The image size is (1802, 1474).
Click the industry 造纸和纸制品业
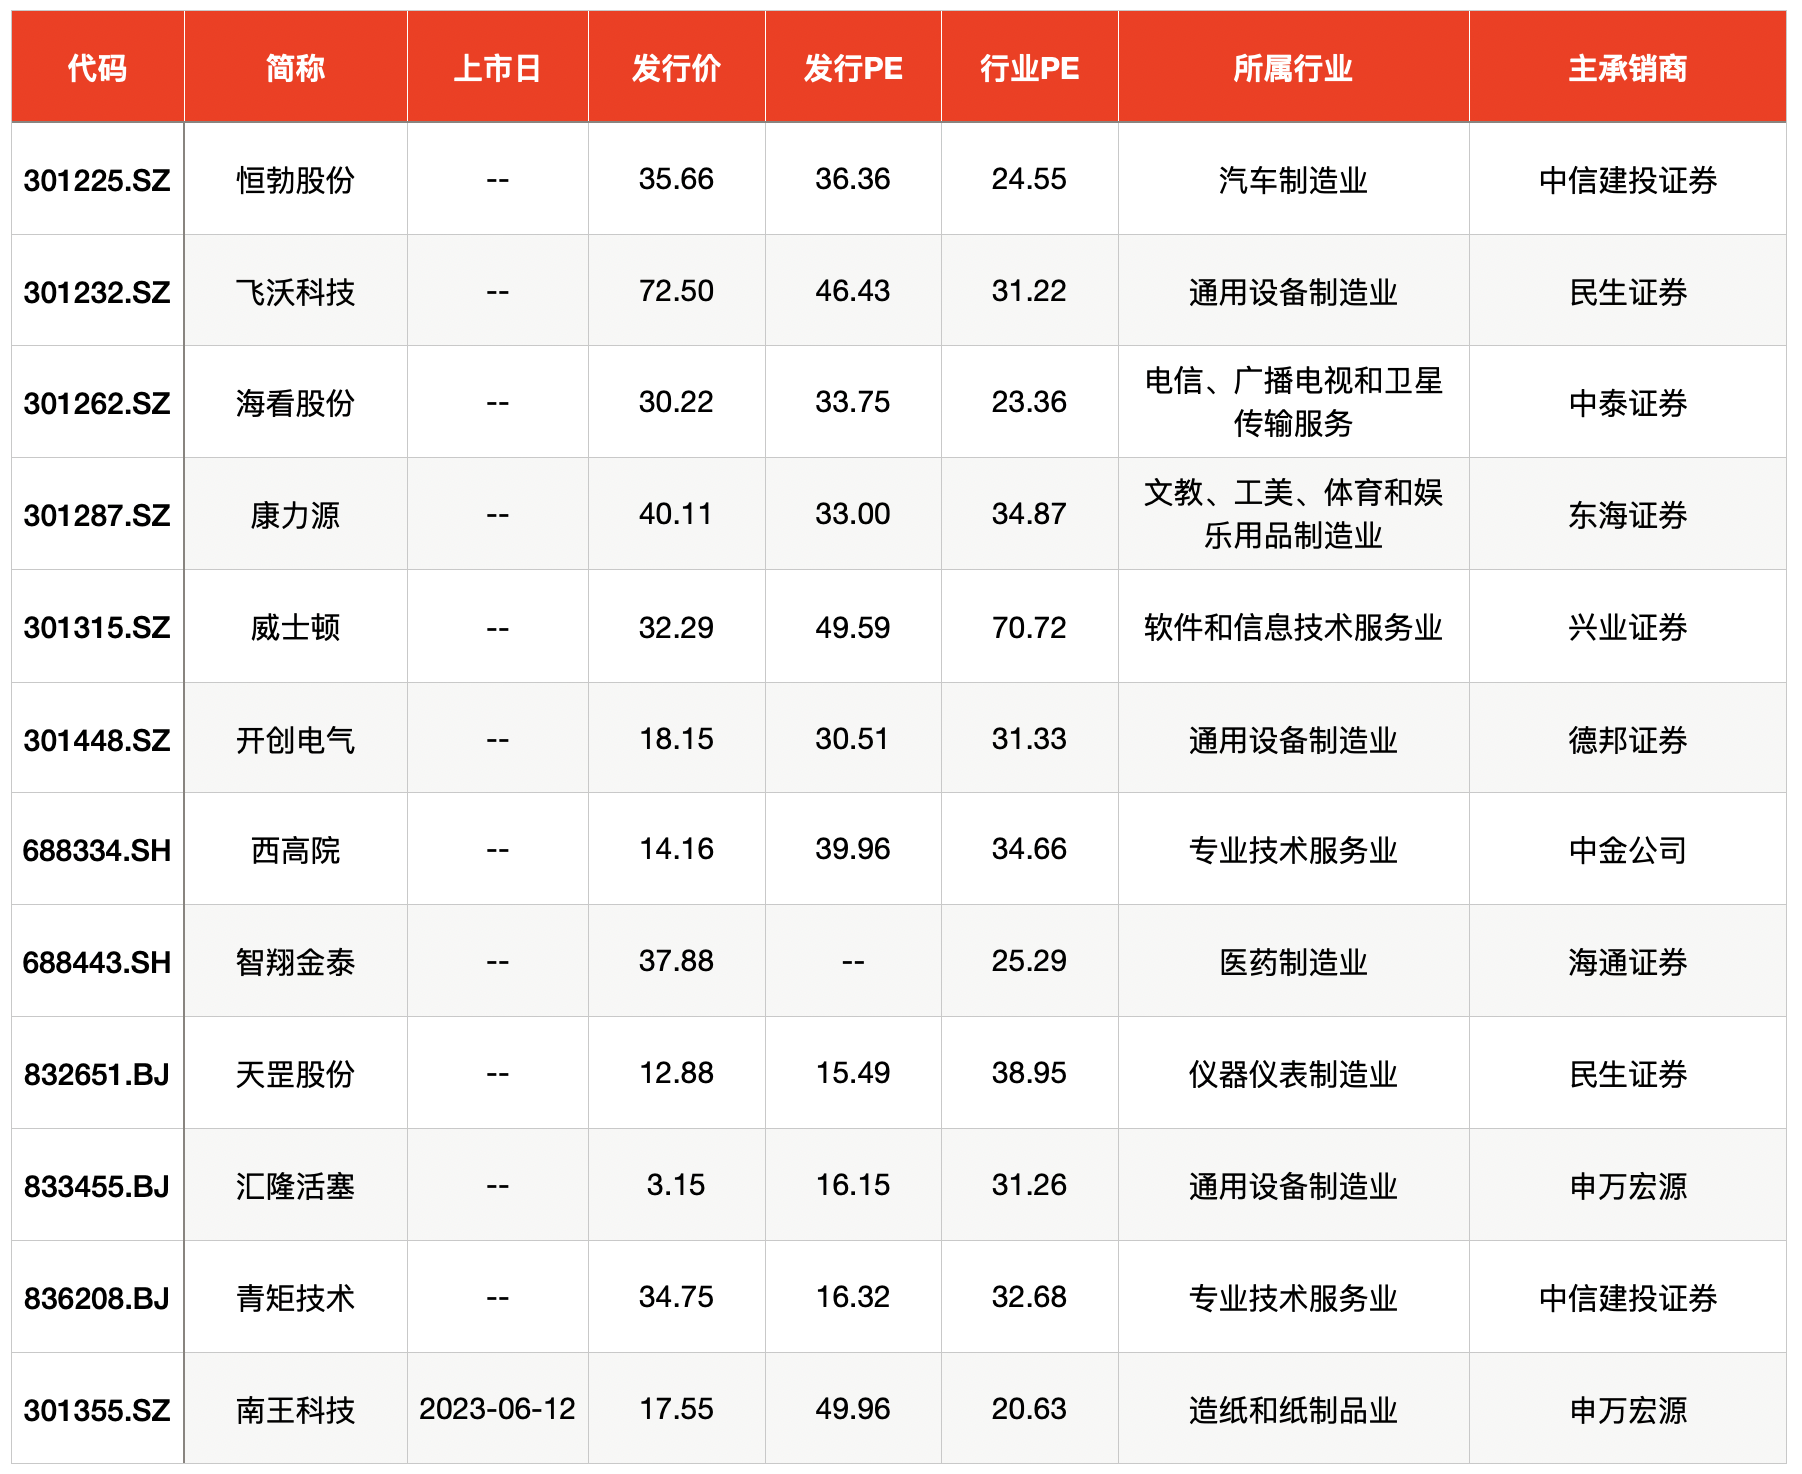point(1293,1410)
